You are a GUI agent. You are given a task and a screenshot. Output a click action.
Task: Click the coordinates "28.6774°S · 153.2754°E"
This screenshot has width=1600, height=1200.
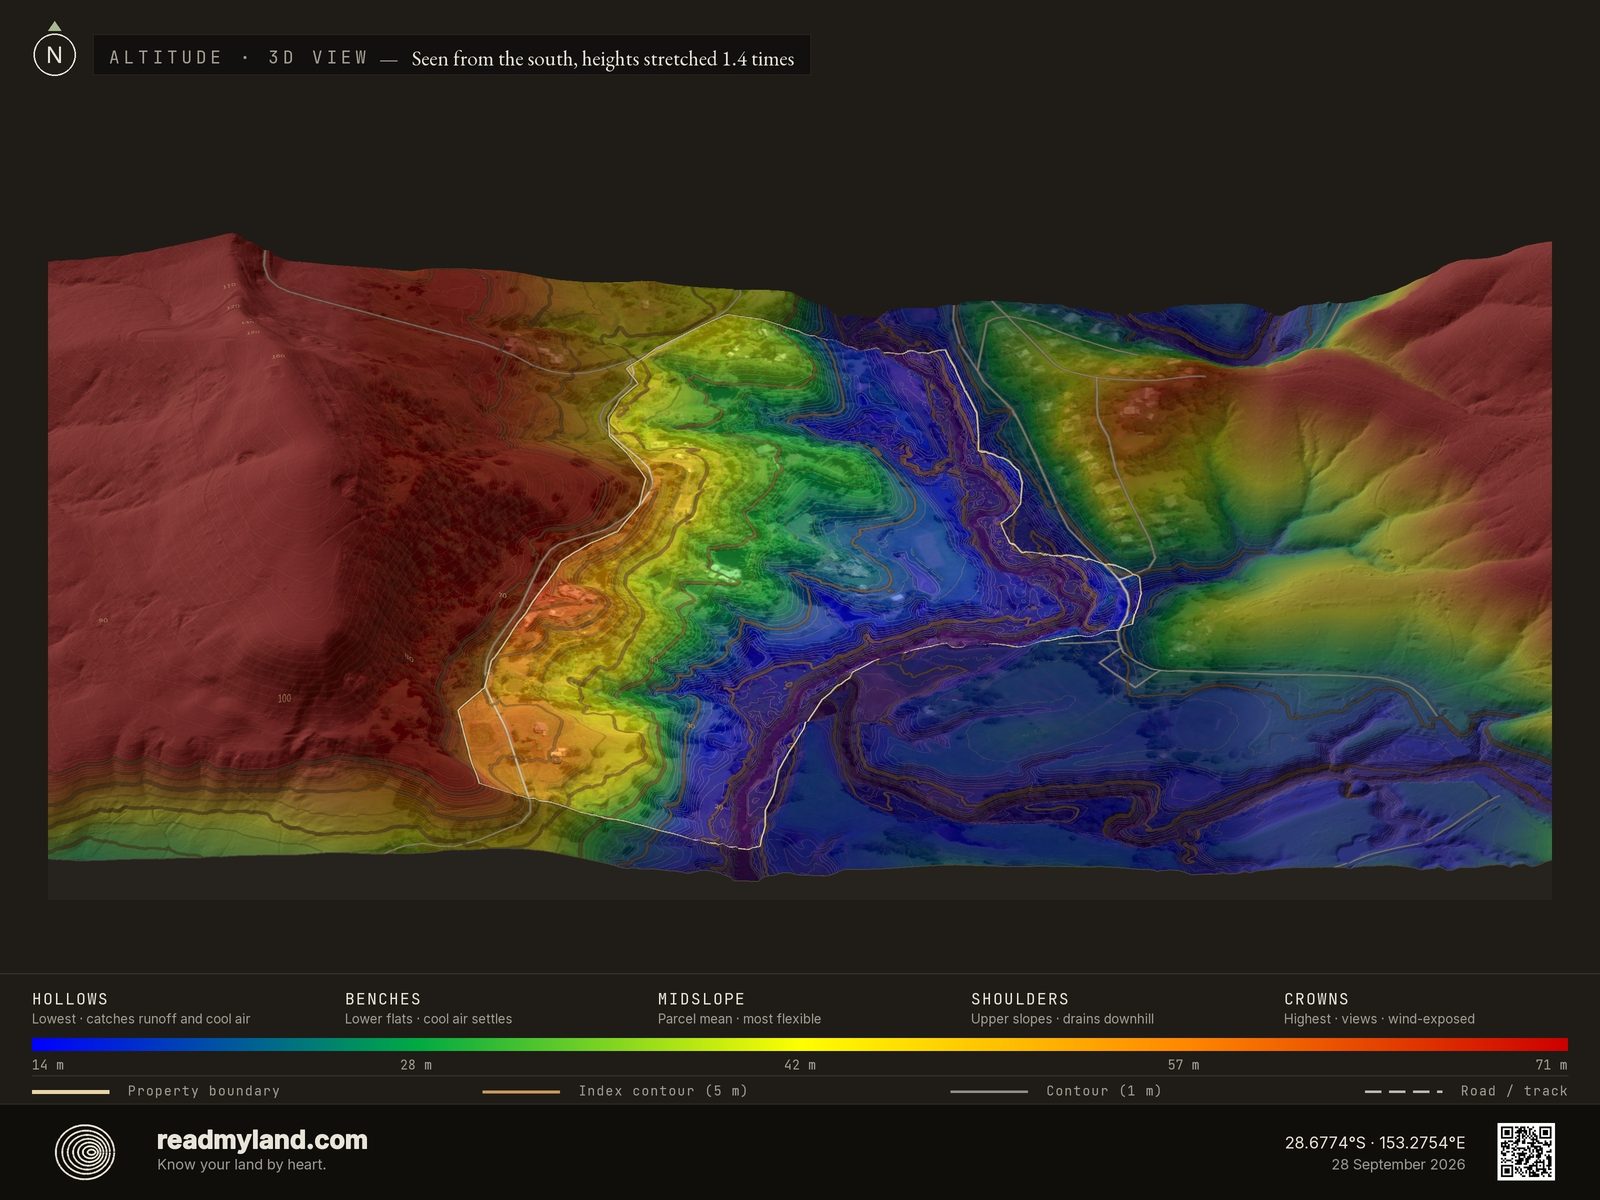1375,1143
